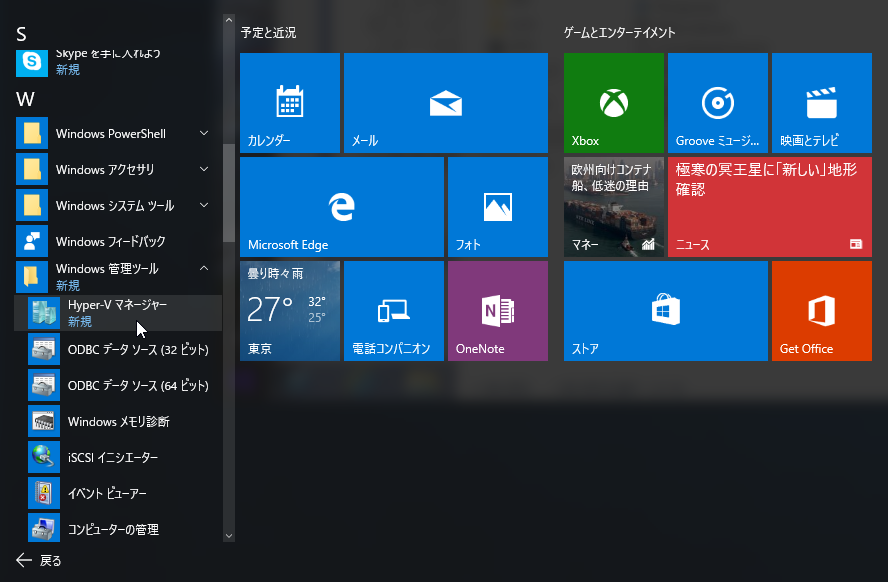888x582 pixels.
Task: Launch Hyper-V マネージャー icon
Action: (x=44, y=313)
